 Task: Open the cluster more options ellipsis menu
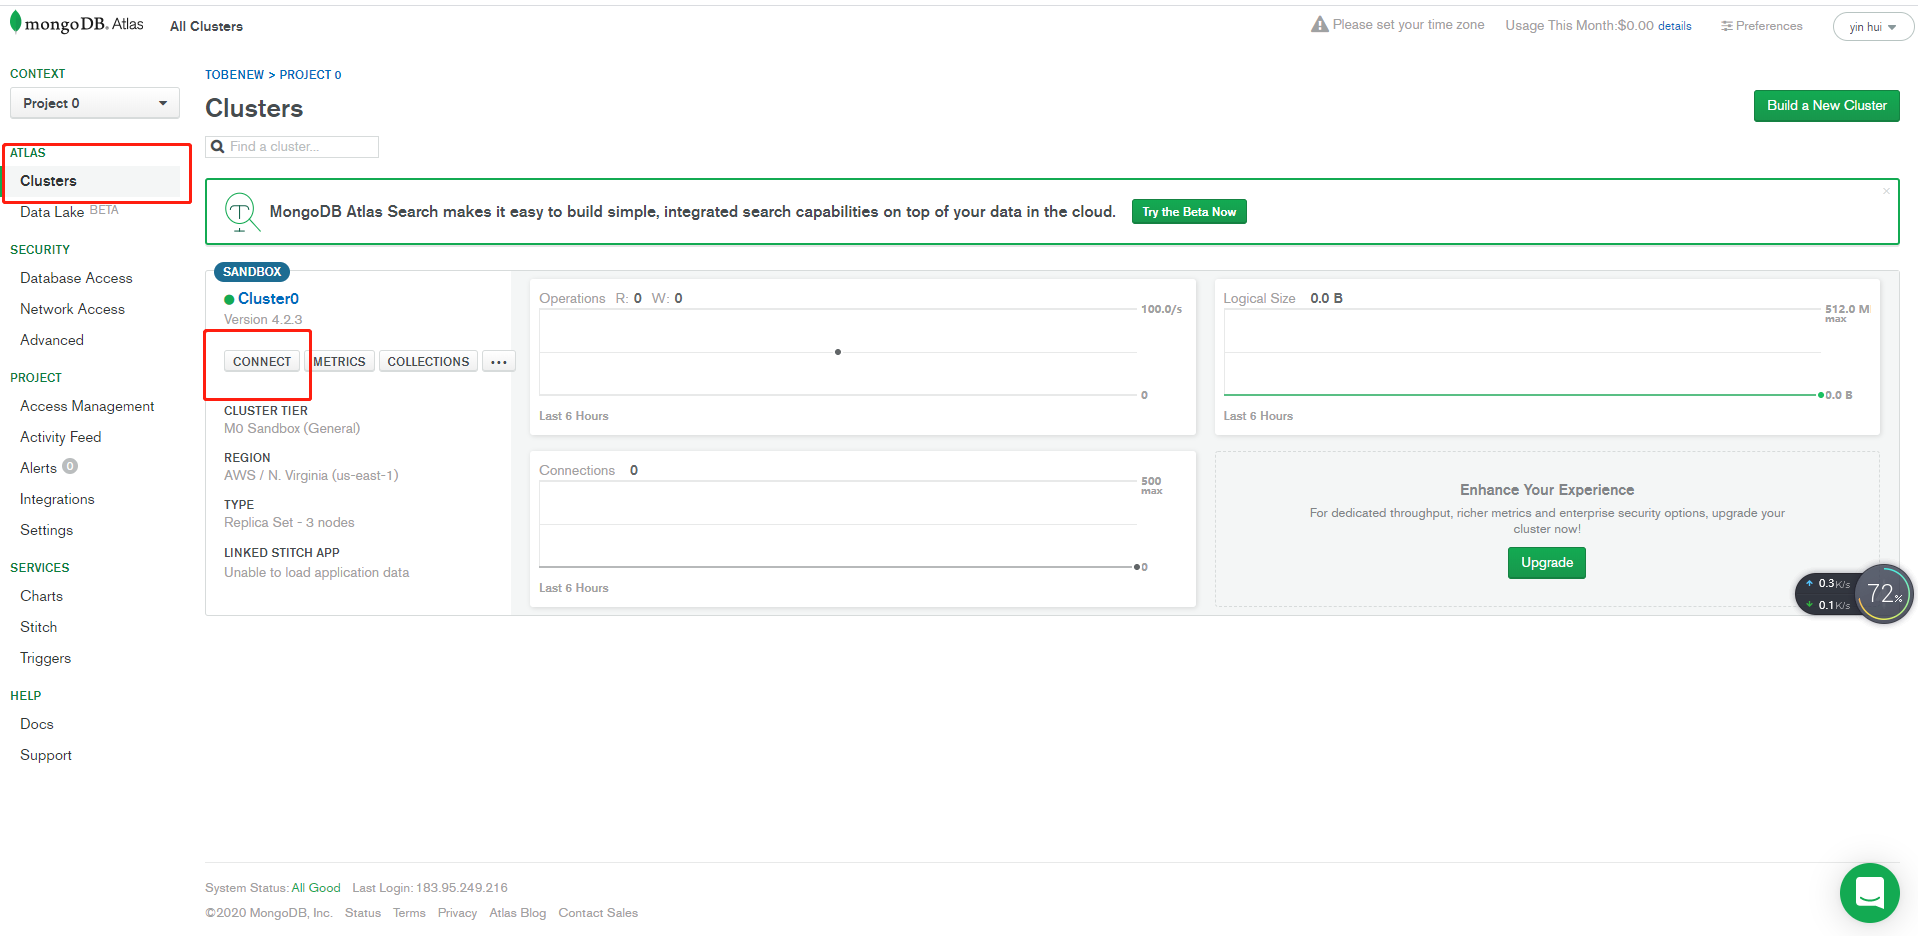coord(499,362)
